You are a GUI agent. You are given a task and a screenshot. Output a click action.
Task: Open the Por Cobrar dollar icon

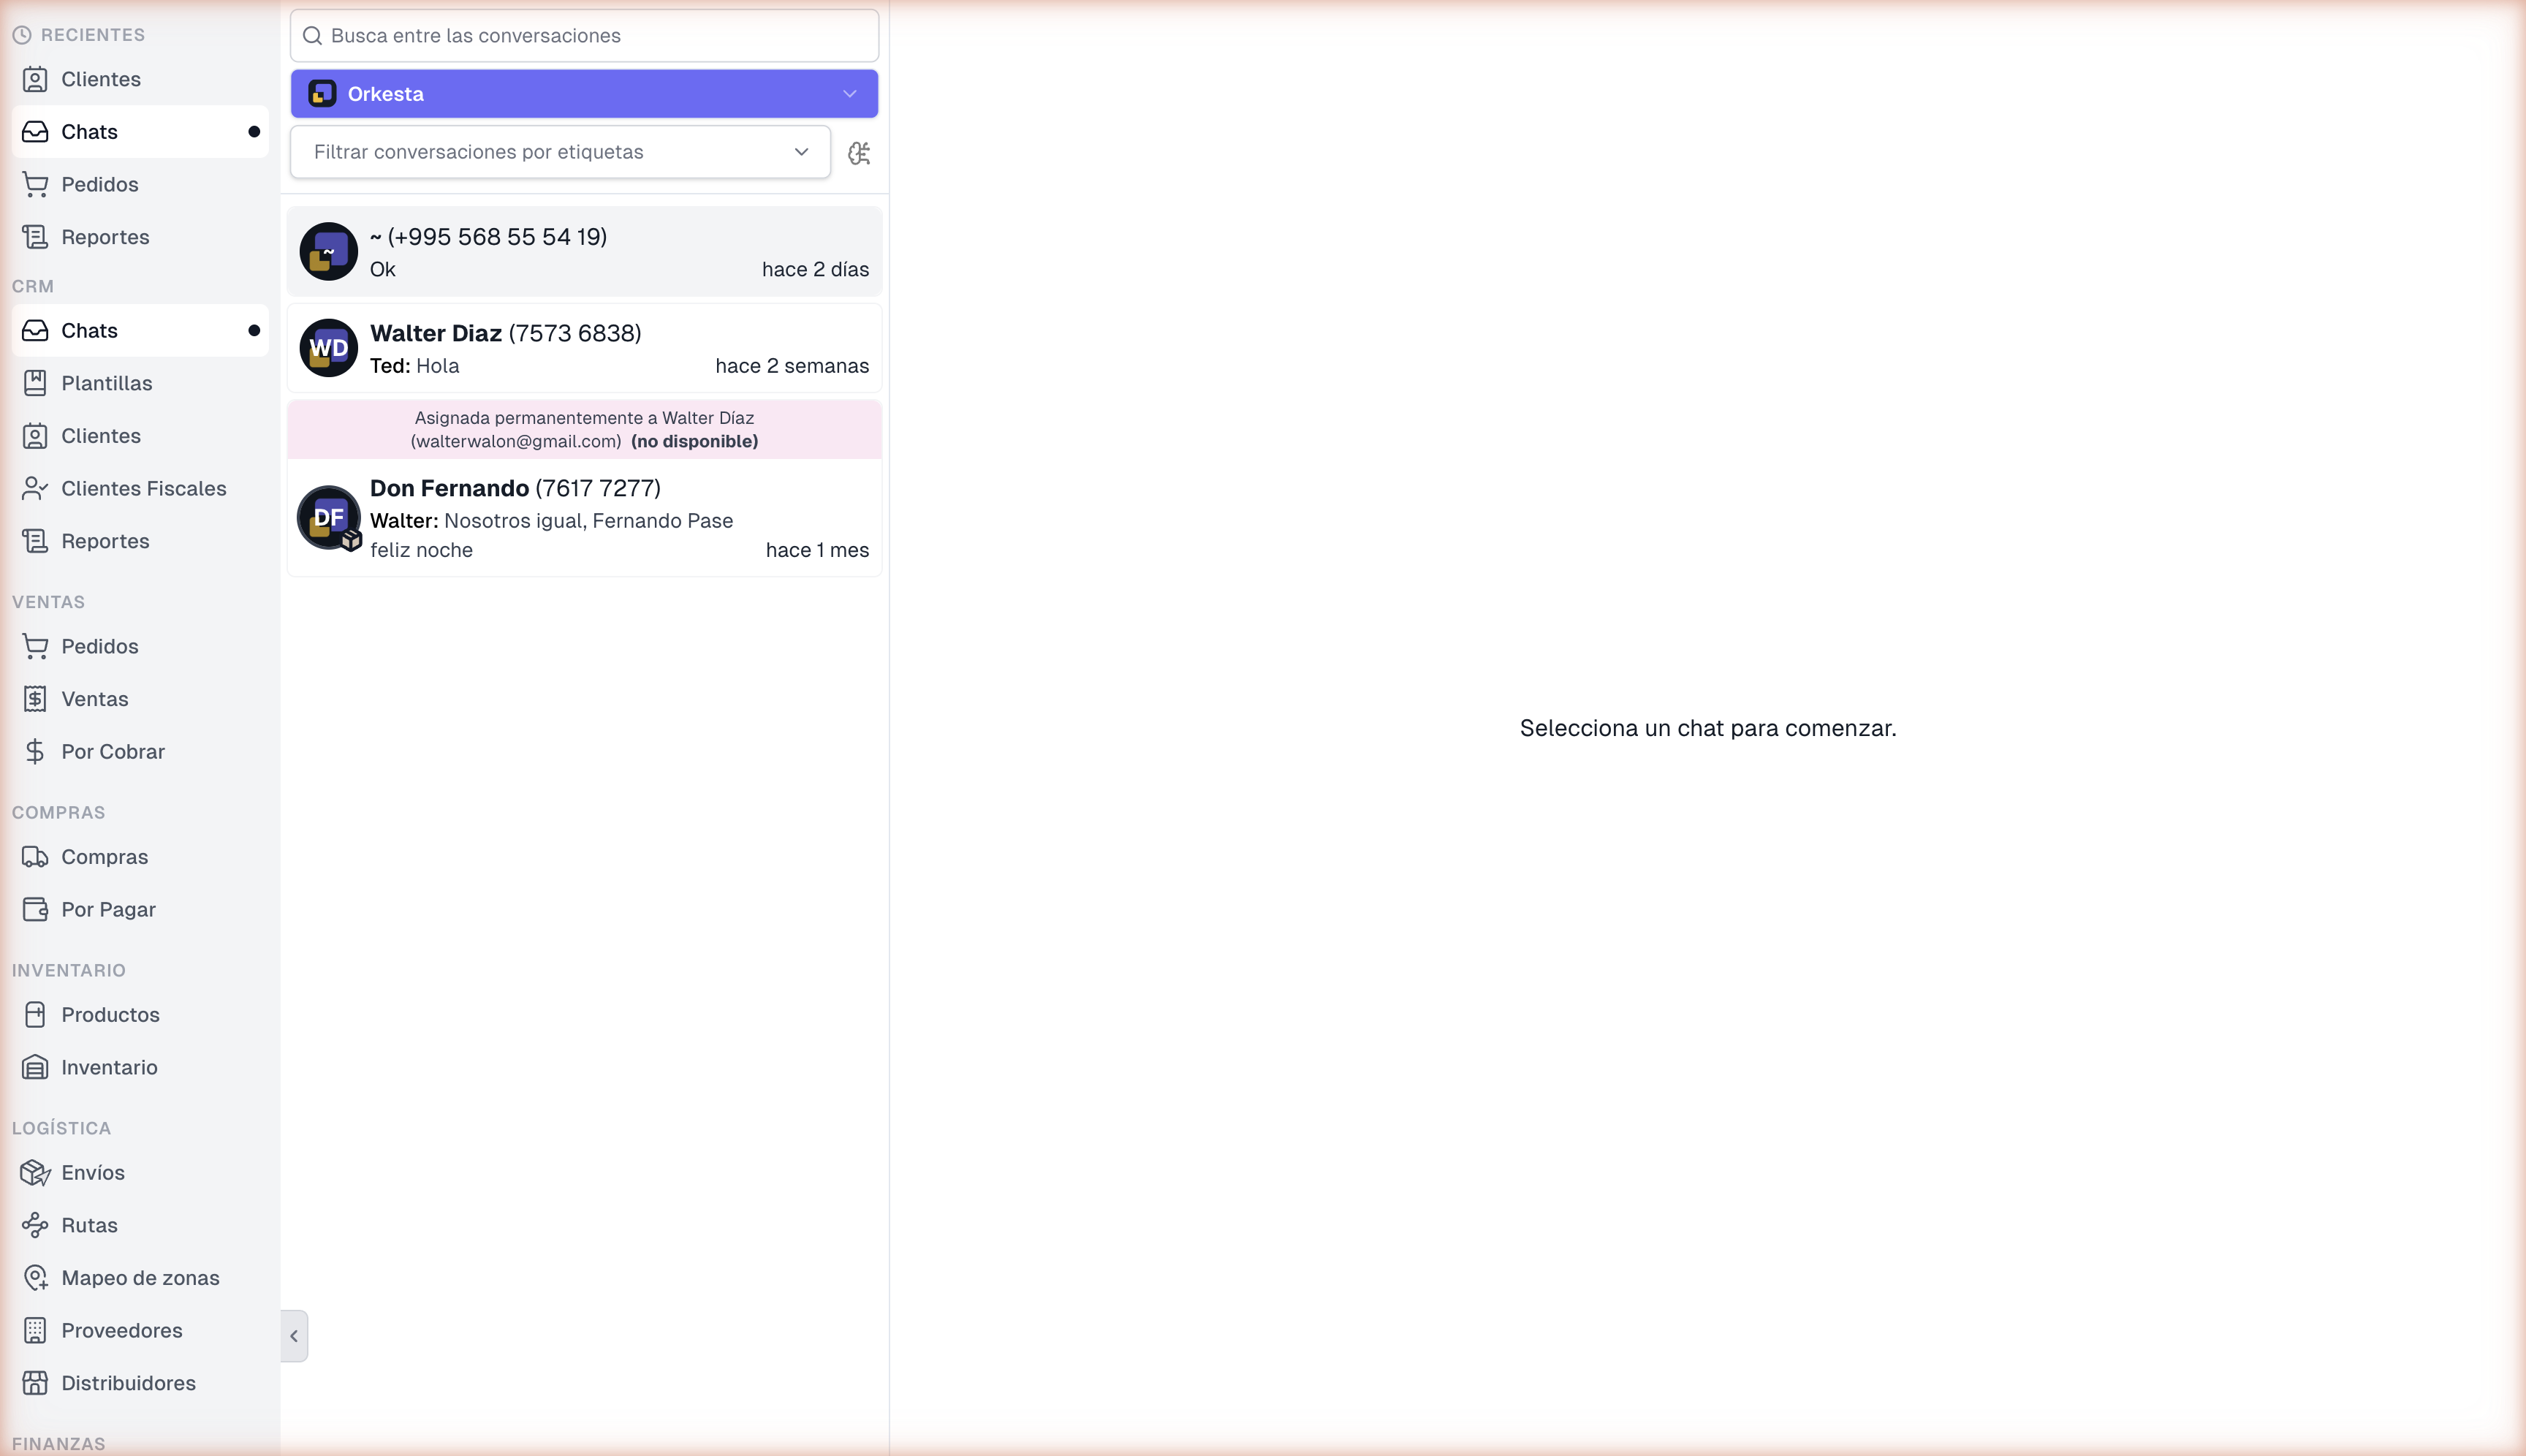click(35, 751)
